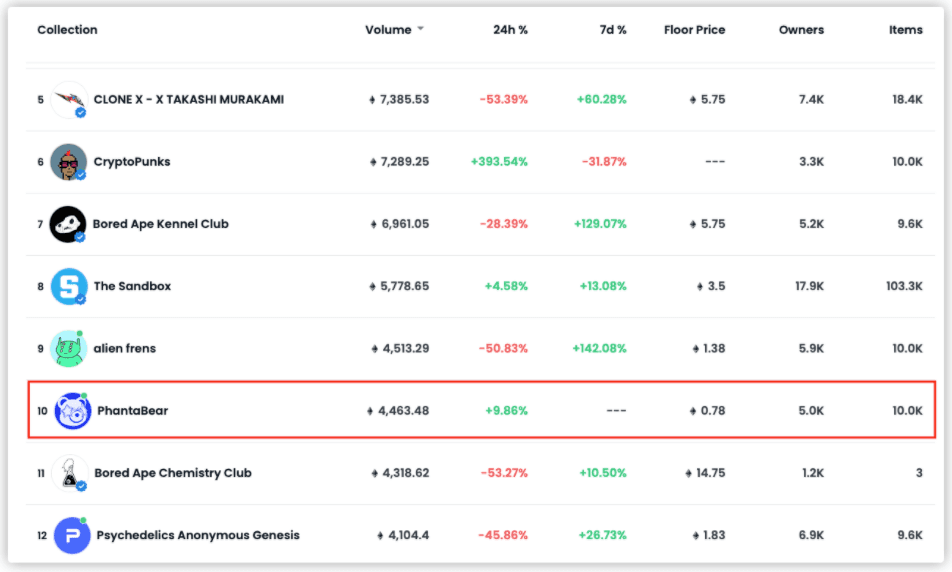Click the -31.87% 7d change
Viewport: 952px width, 572px height.
[x=604, y=162]
